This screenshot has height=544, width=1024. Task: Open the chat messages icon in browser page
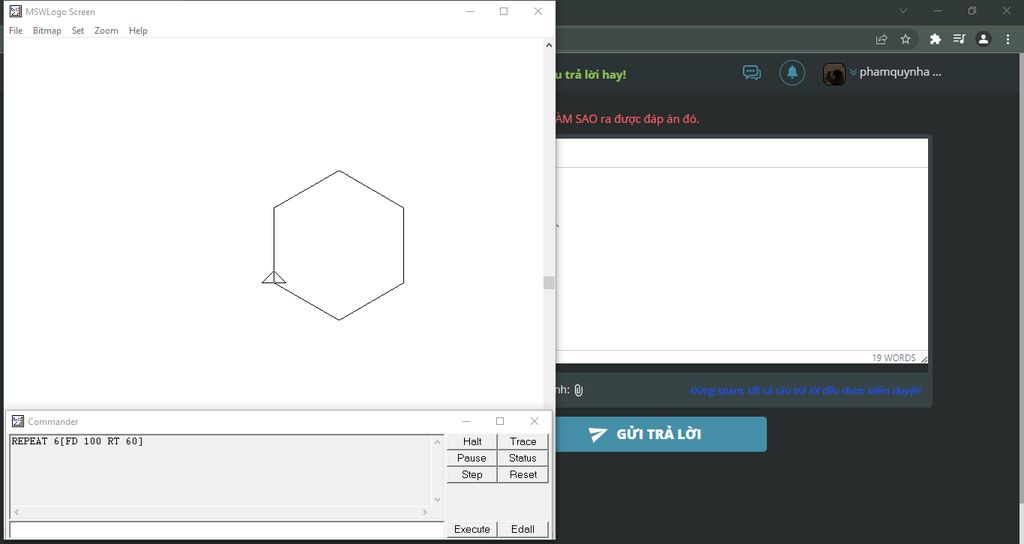click(x=752, y=72)
